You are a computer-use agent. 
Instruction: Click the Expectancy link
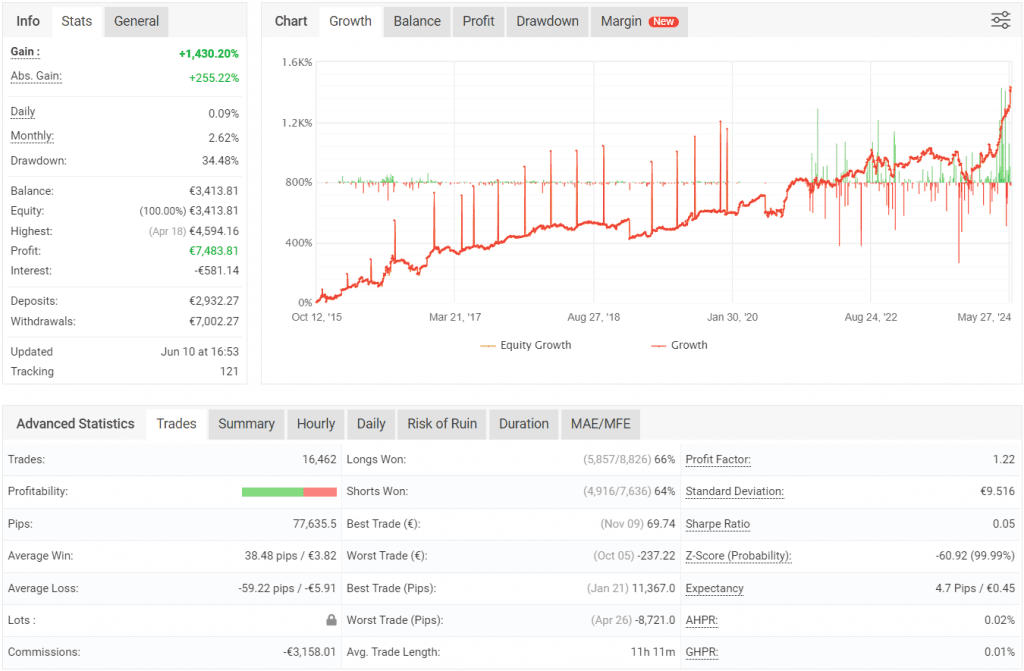714,588
